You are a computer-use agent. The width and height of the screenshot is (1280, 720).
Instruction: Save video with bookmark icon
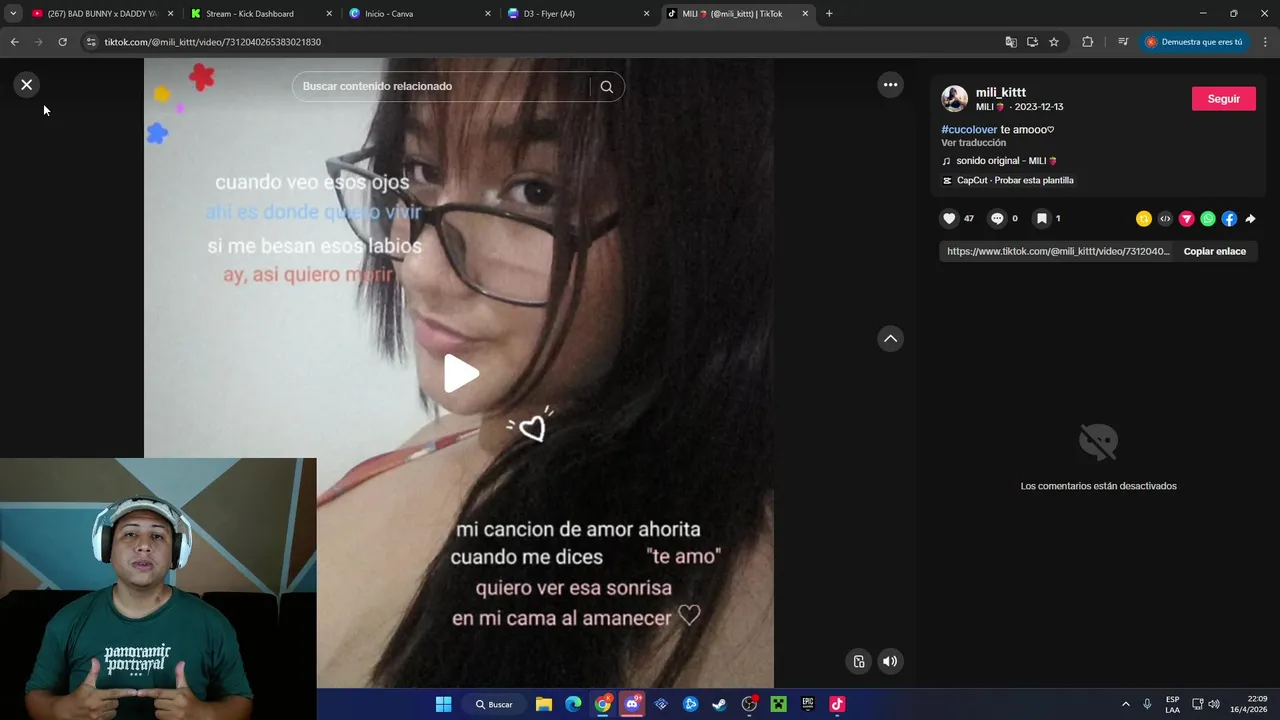pyautogui.click(x=1041, y=219)
